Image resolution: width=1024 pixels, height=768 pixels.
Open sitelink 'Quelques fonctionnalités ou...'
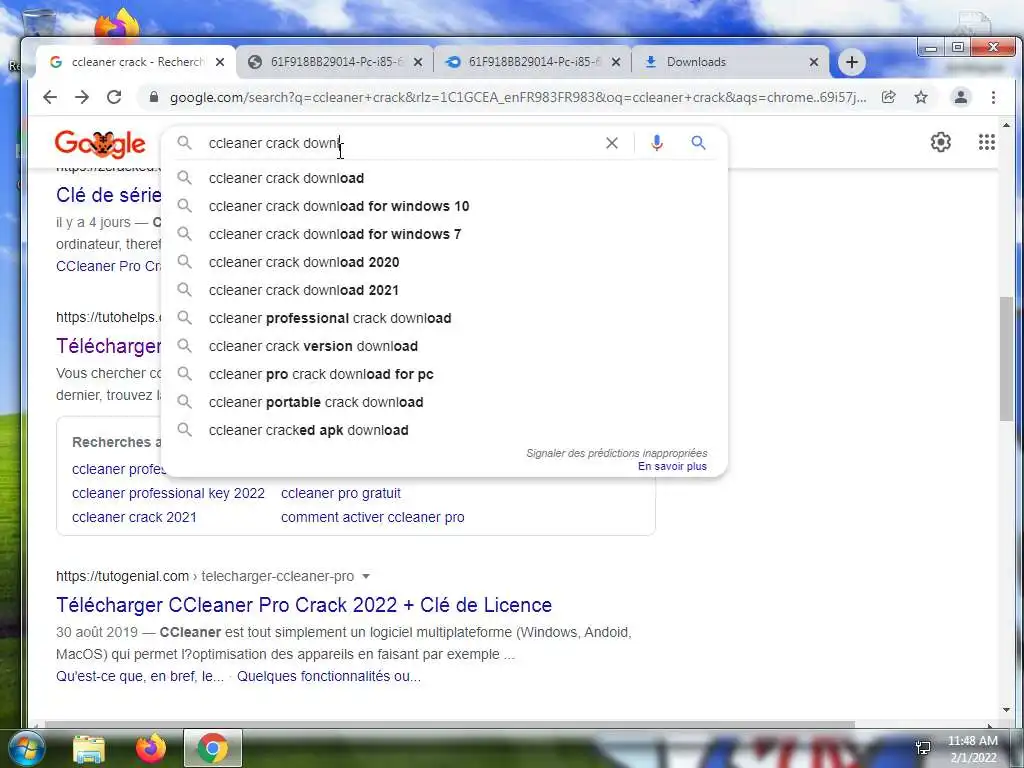coord(329,677)
